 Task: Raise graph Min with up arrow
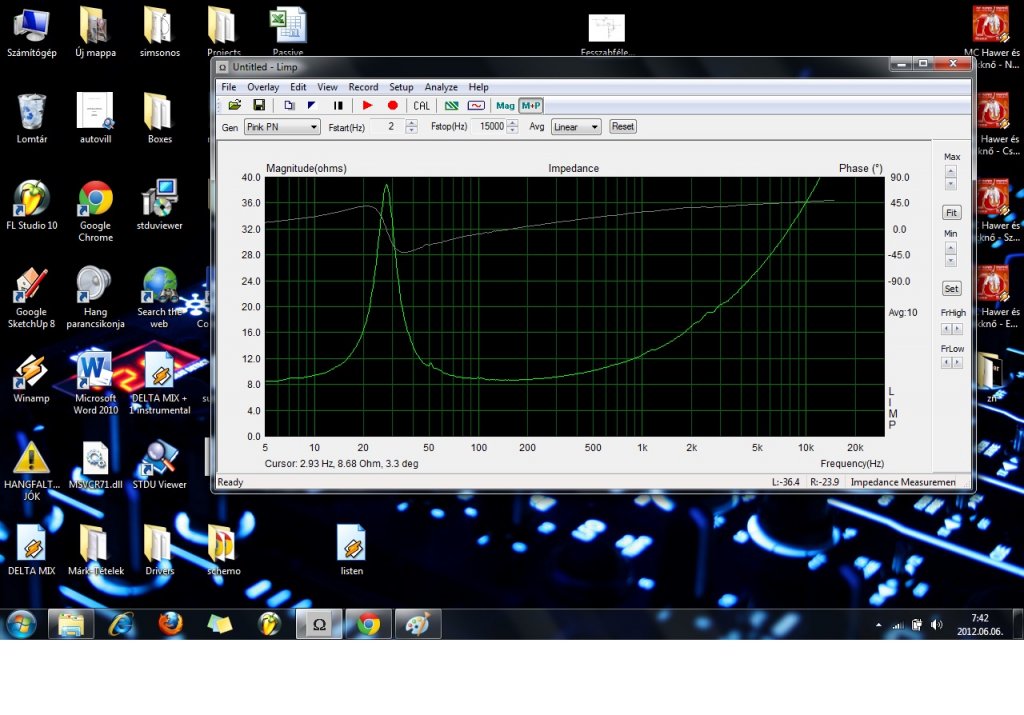[x=951, y=248]
